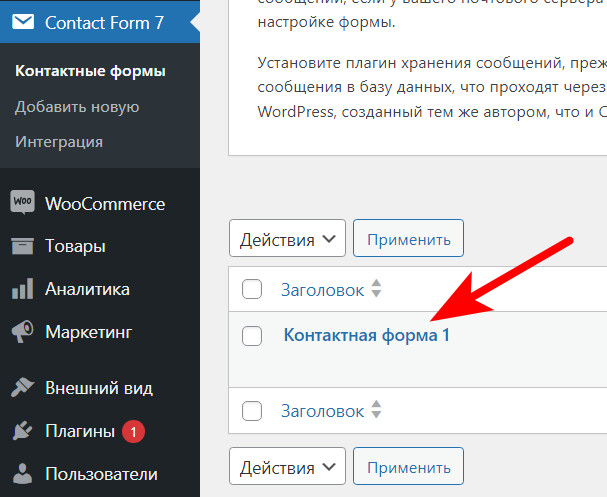The image size is (607, 497).
Task: Click the bottom Применить button
Action: click(408, 466)
